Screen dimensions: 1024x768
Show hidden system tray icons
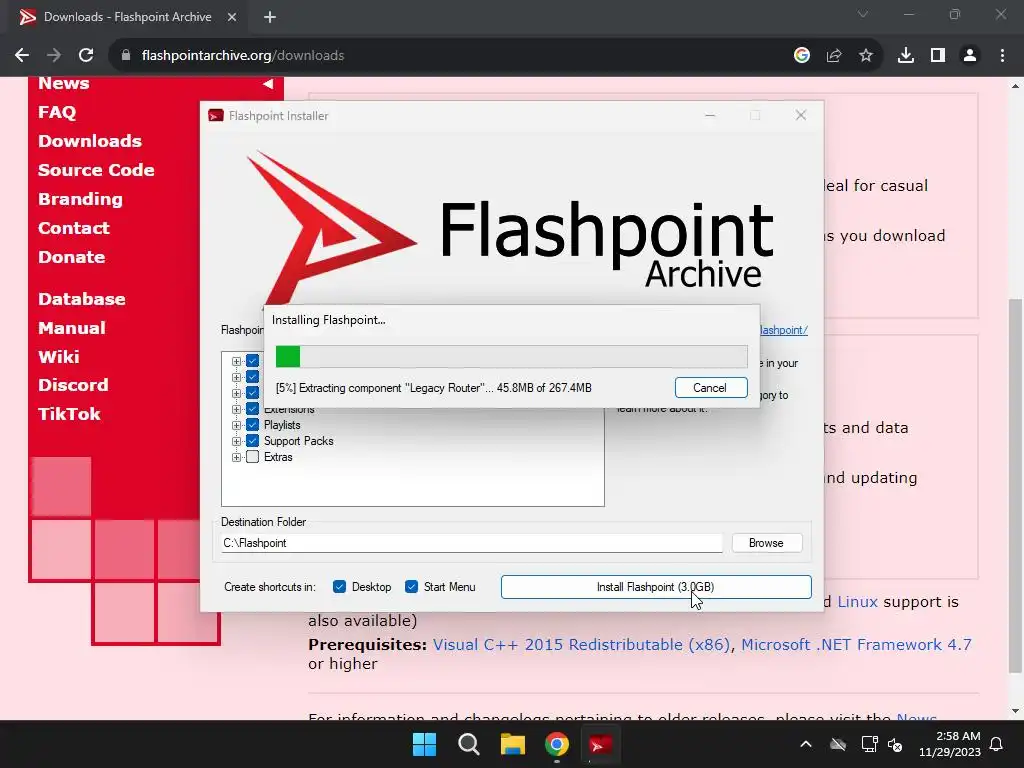[x=806, y=744]
